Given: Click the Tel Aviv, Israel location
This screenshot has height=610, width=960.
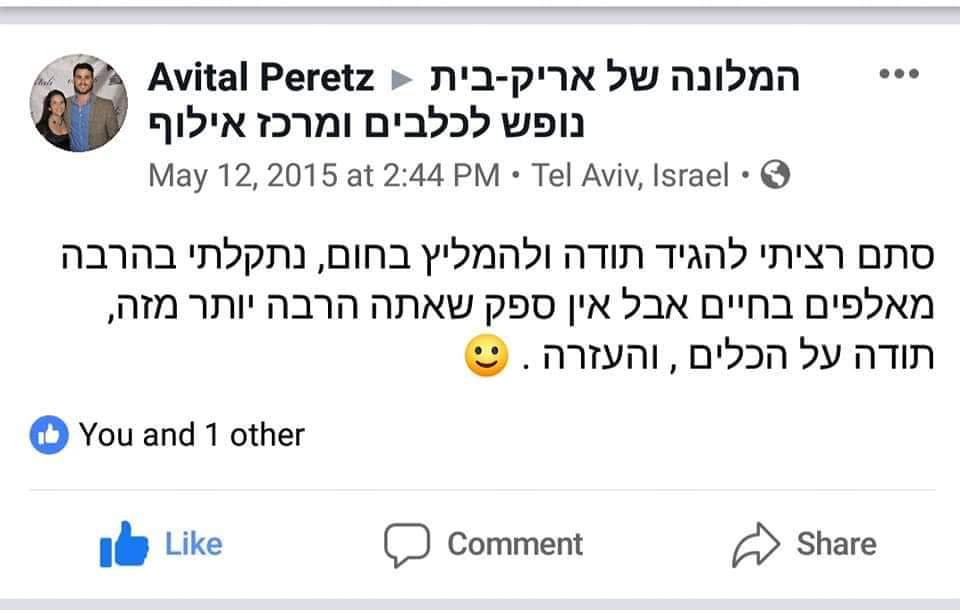Looking at the screenshot, I should point(630,177).
